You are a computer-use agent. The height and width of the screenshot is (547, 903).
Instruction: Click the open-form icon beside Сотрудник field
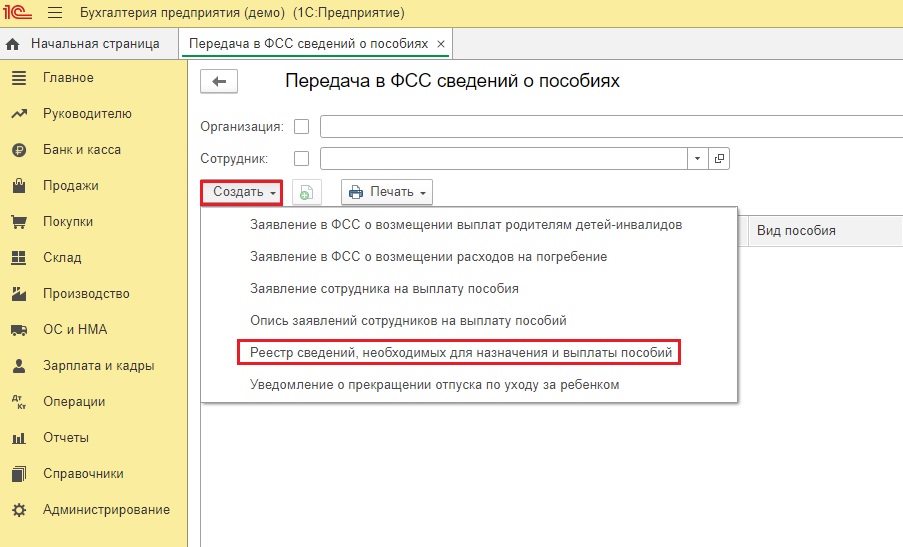click(719, 158)
